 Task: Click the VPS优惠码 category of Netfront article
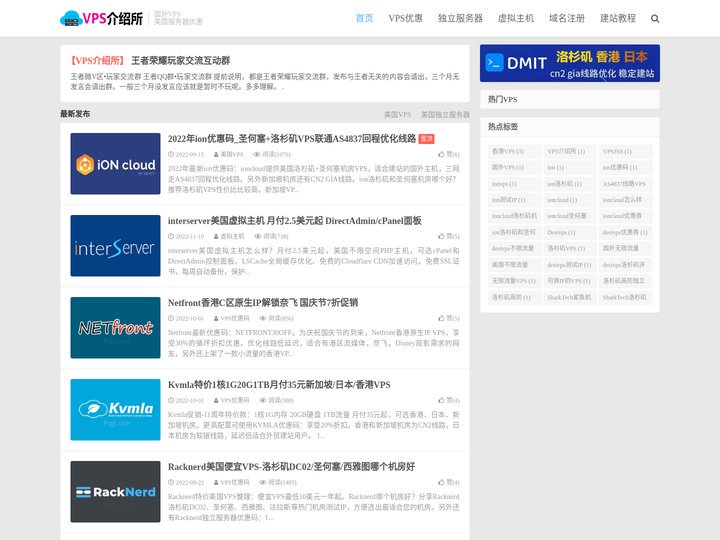(235, 318)
